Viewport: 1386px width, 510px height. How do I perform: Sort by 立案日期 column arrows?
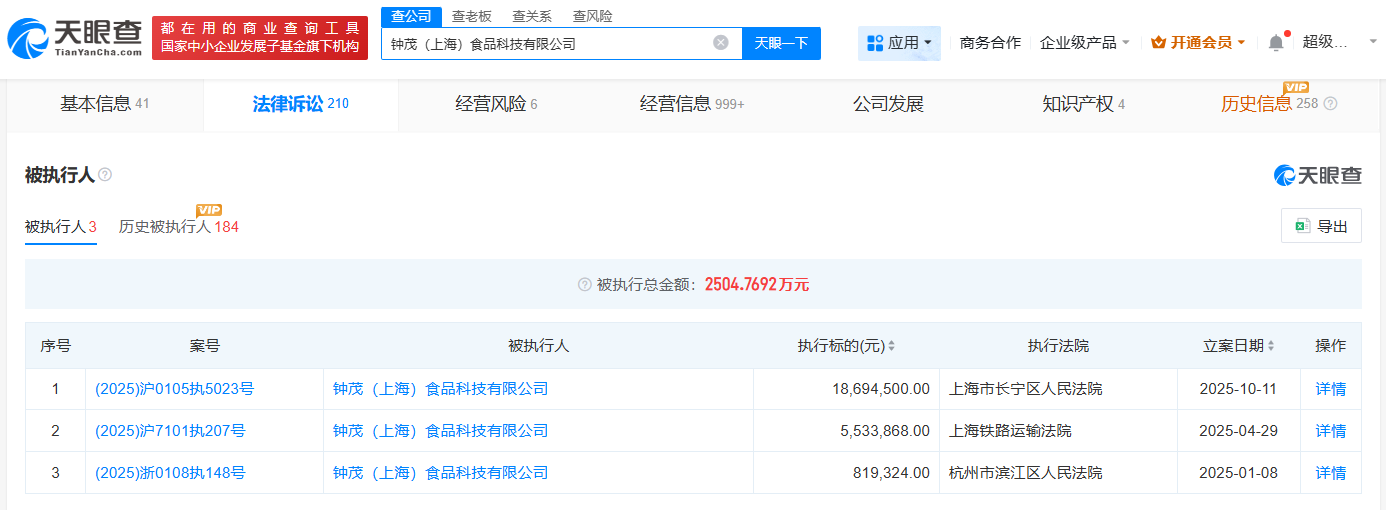tap(1271, 346)
